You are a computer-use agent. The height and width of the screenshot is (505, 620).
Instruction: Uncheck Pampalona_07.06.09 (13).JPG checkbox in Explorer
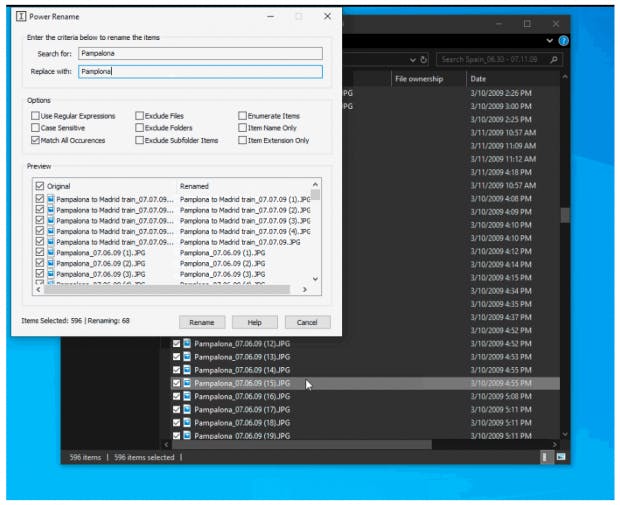click(176, 357)
